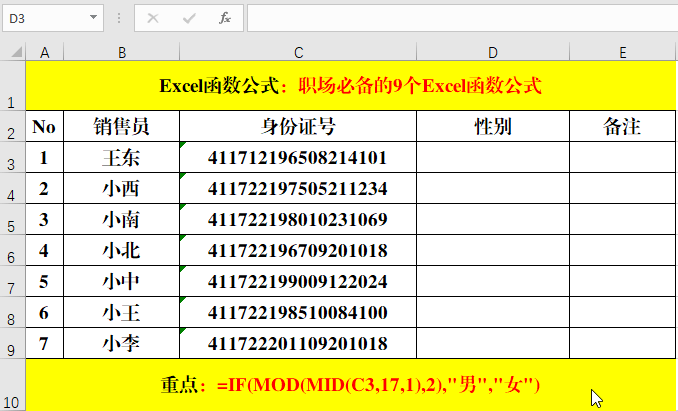Viewport: 678px width, 411px height.
Task: Click the 备注 header cell
Action: coord(623,126)
